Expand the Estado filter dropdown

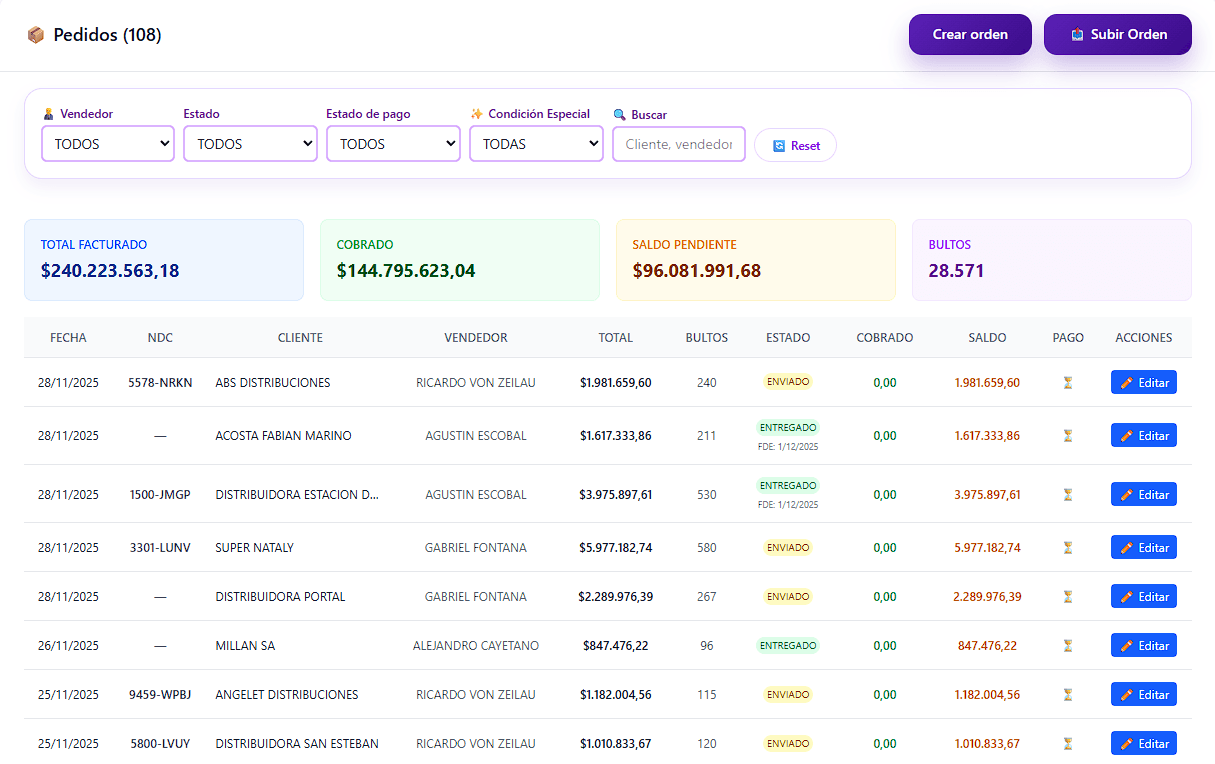tap(250, 143)
